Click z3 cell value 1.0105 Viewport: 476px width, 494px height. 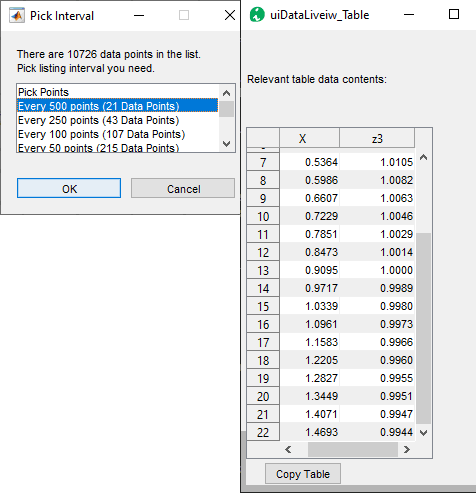coord(377,162)
